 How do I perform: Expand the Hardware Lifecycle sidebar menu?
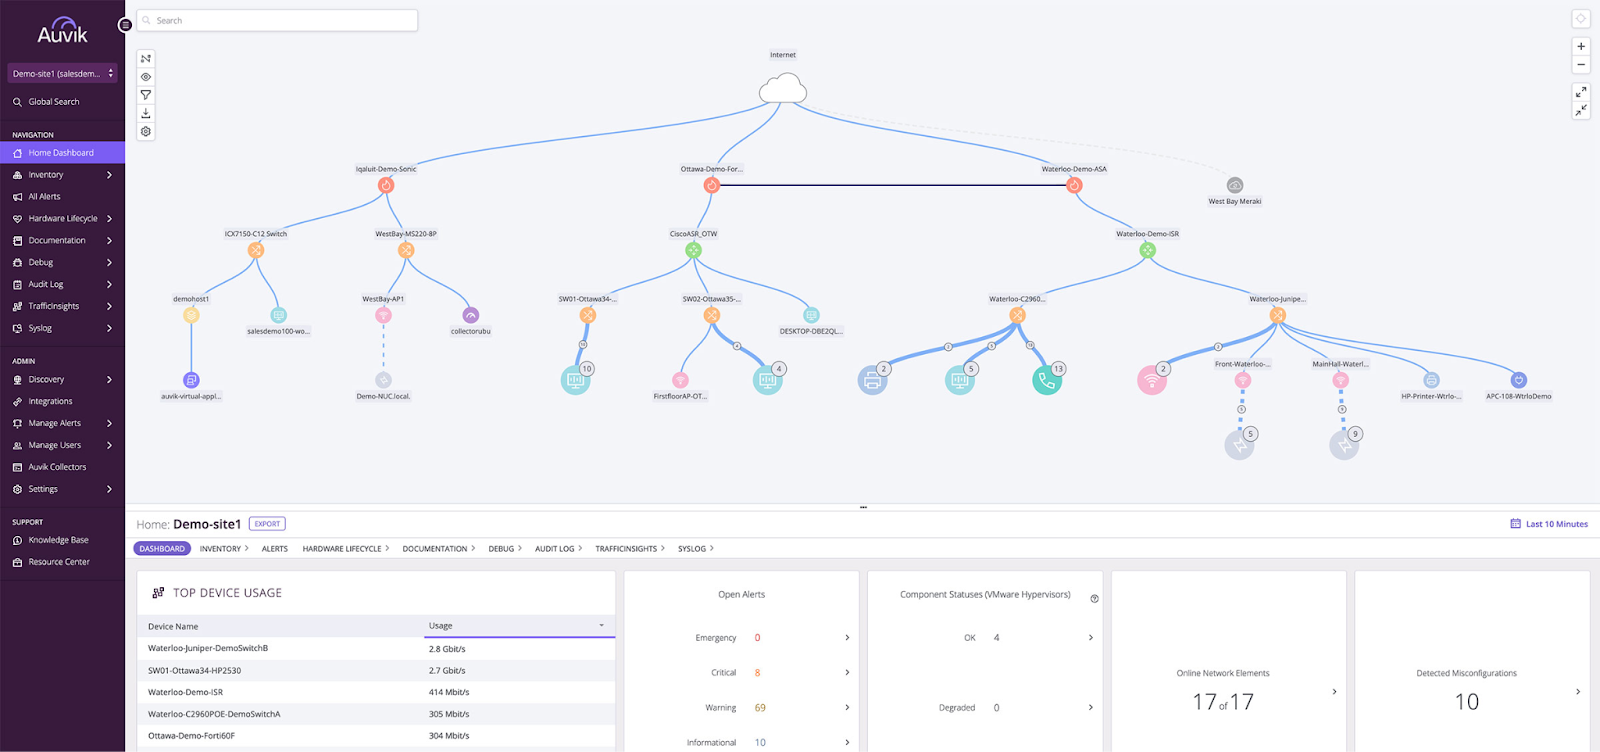(62, 219)
